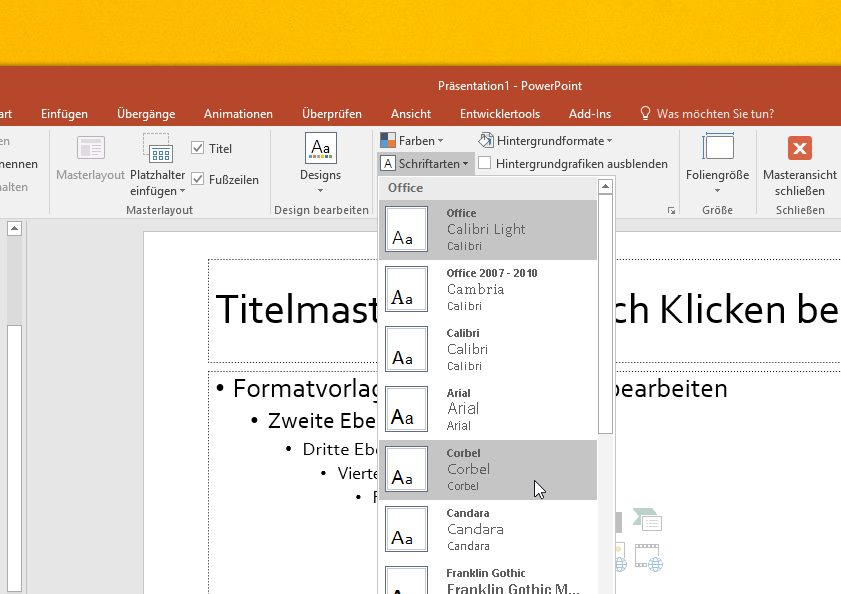The image size is (841, 594).
Task: Click the Zweite Ebene bullet text
Action: [x=321, y=421]
